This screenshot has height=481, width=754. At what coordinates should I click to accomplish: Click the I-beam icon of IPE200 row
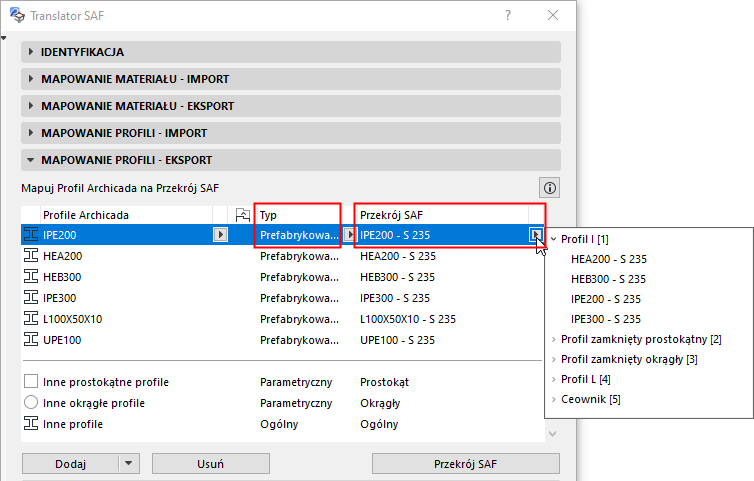31,235
